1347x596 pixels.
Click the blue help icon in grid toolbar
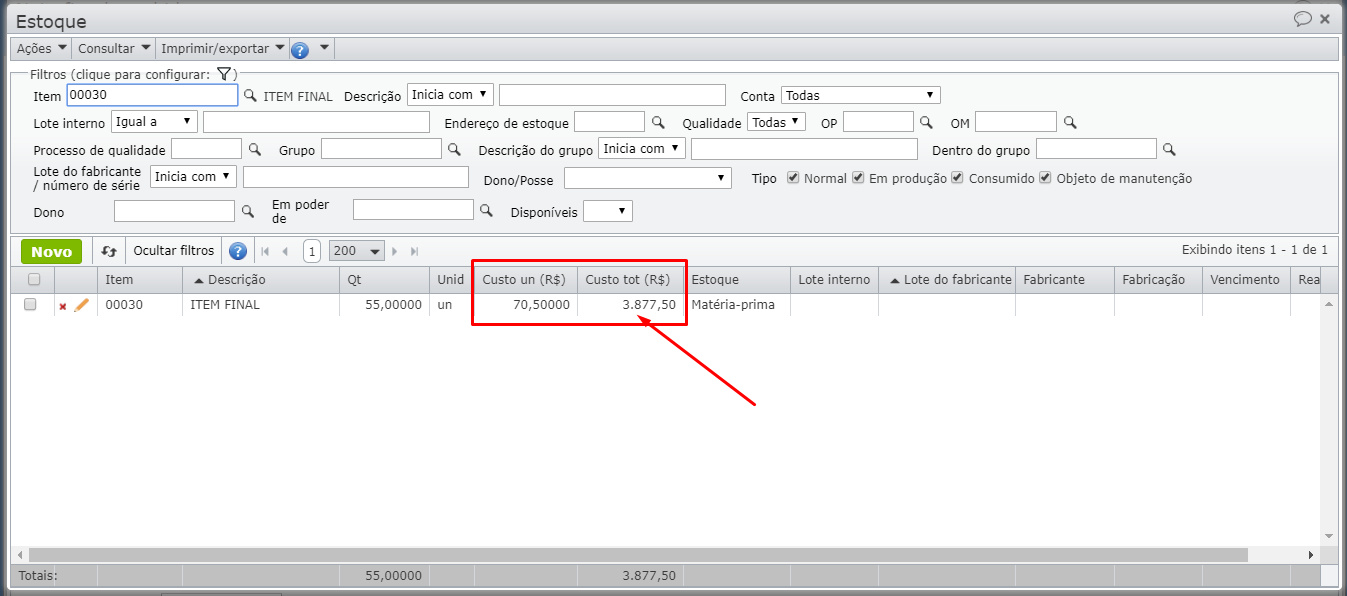[238, 251]
